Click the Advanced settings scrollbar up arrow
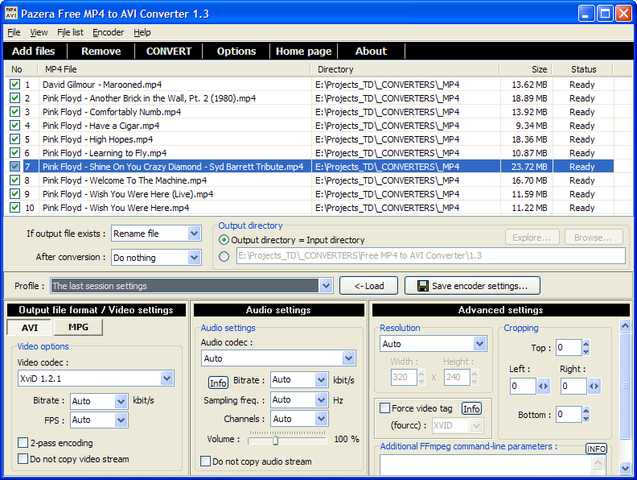This screenshot has height=480, width=637. (625, 326)
